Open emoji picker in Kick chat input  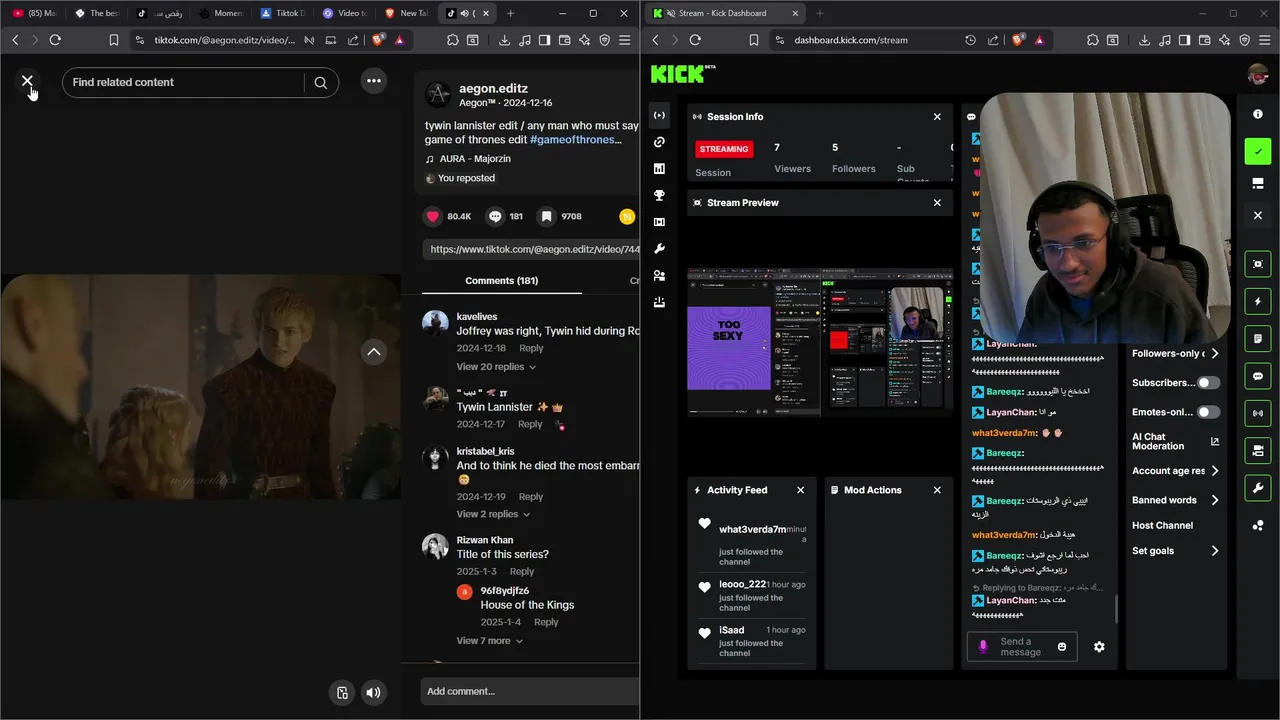click(x=1062, y=647)
